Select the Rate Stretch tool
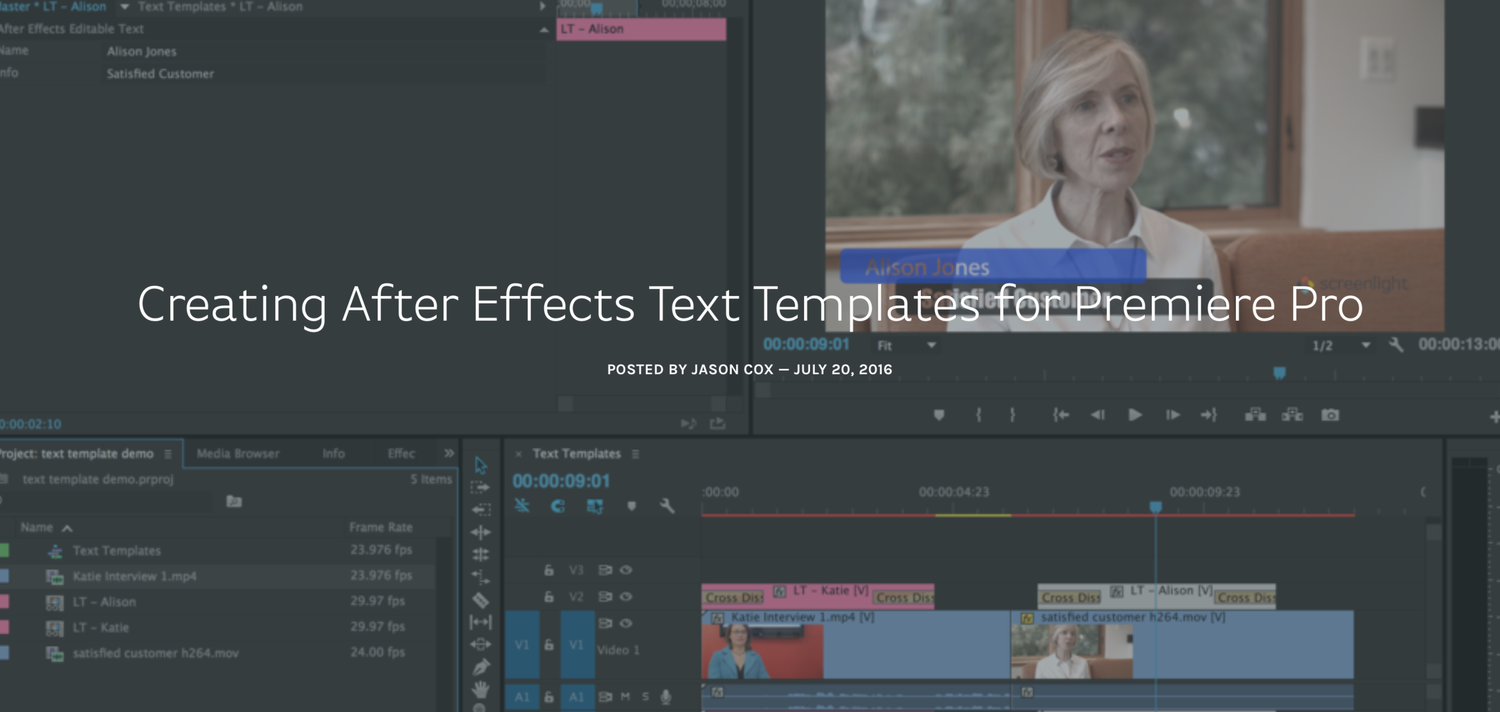The width and height of the screenshot is (1500, 712). 481,577
